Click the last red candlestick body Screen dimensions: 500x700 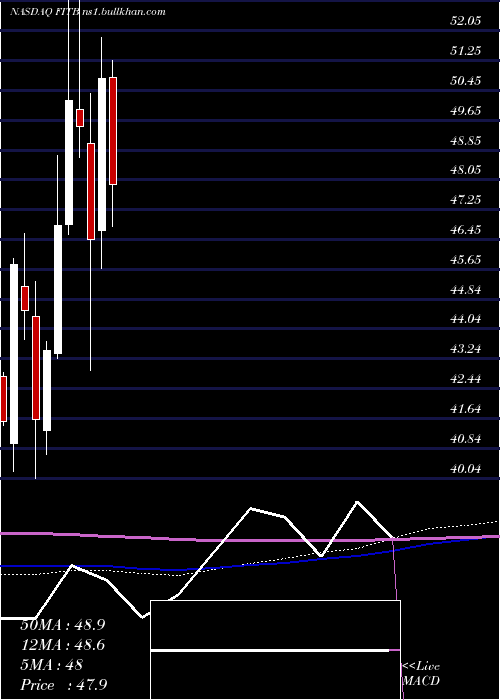[x=113, y=131]
